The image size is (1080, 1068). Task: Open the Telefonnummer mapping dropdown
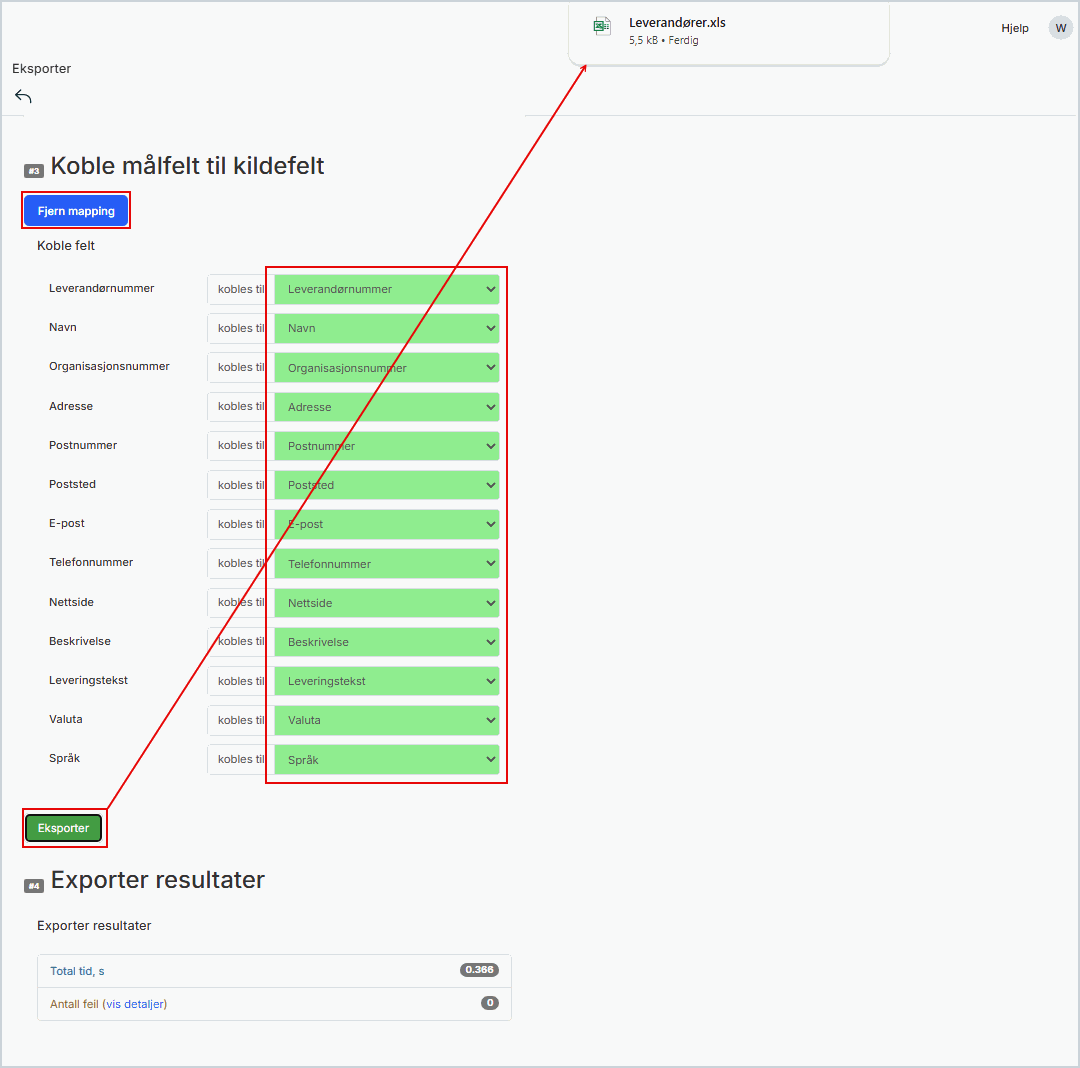[386, 564]
